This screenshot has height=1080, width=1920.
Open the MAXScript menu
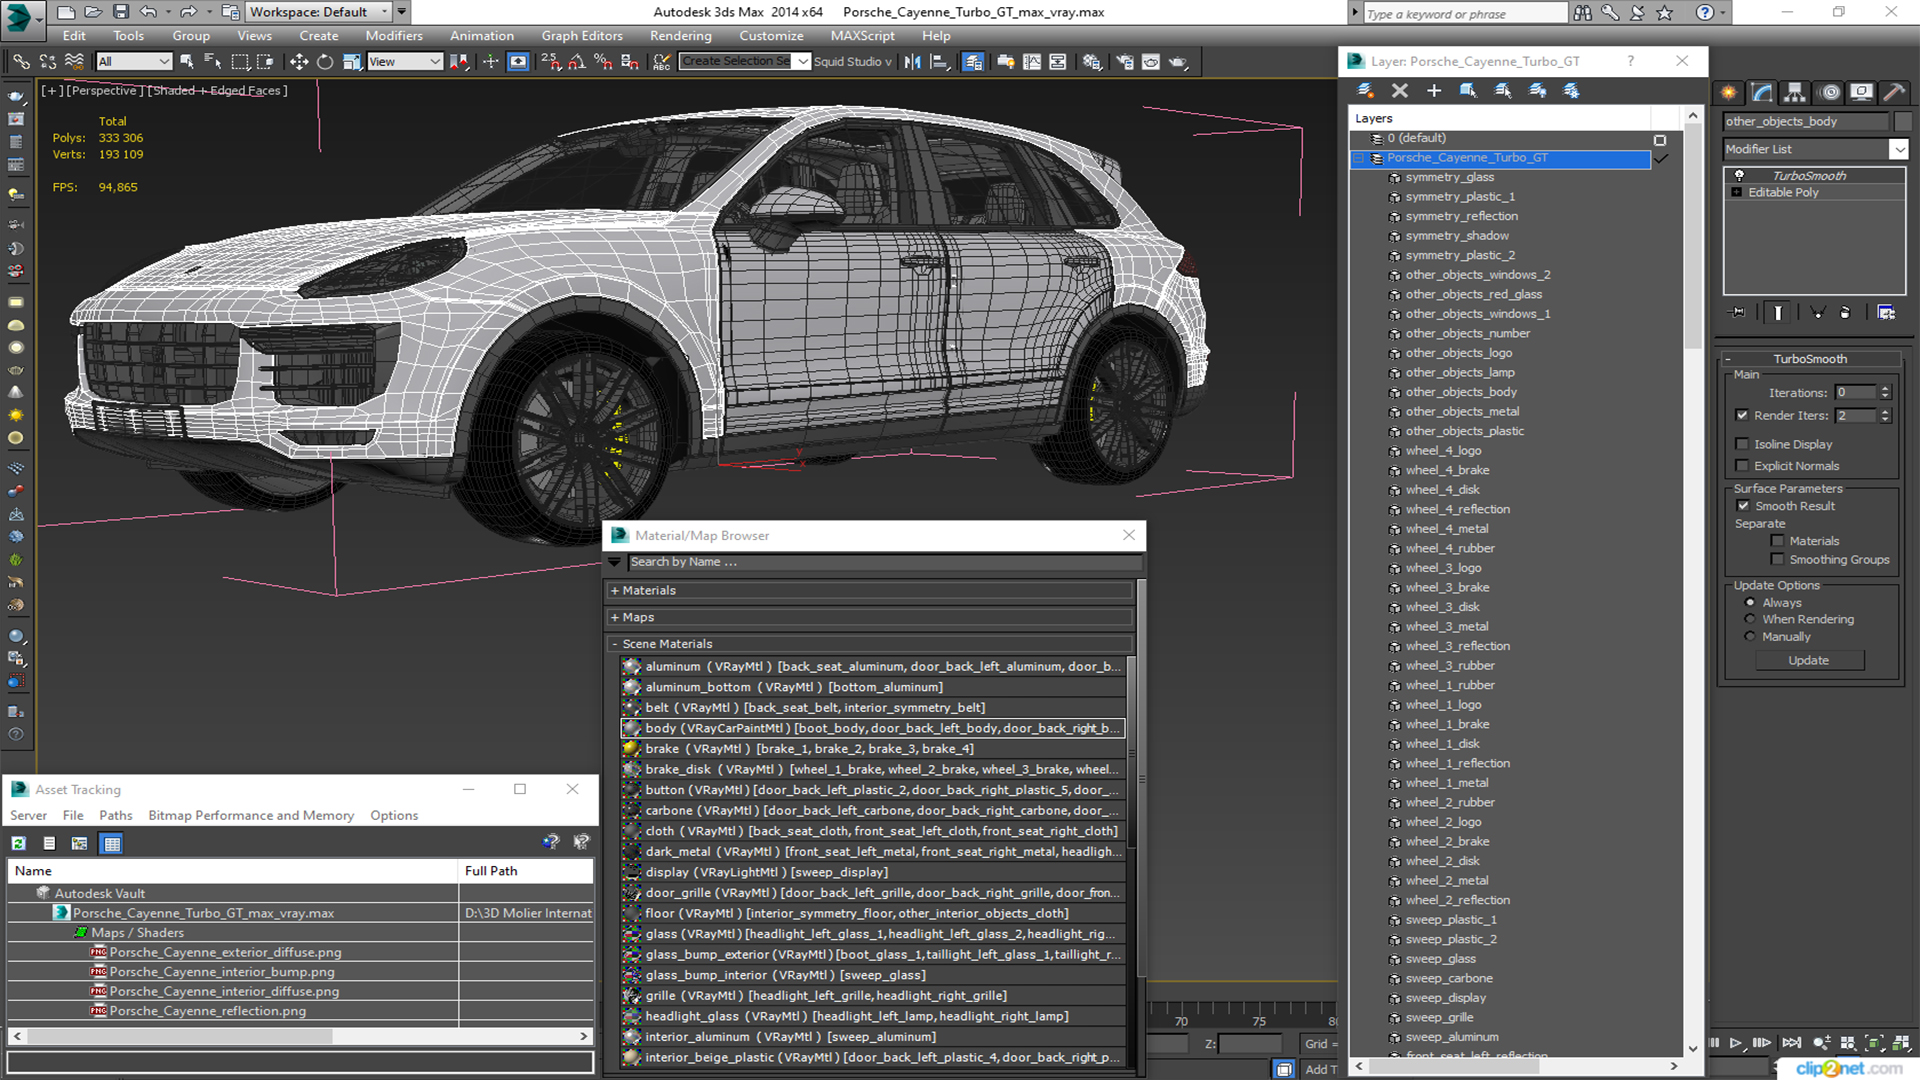point(862,36)
